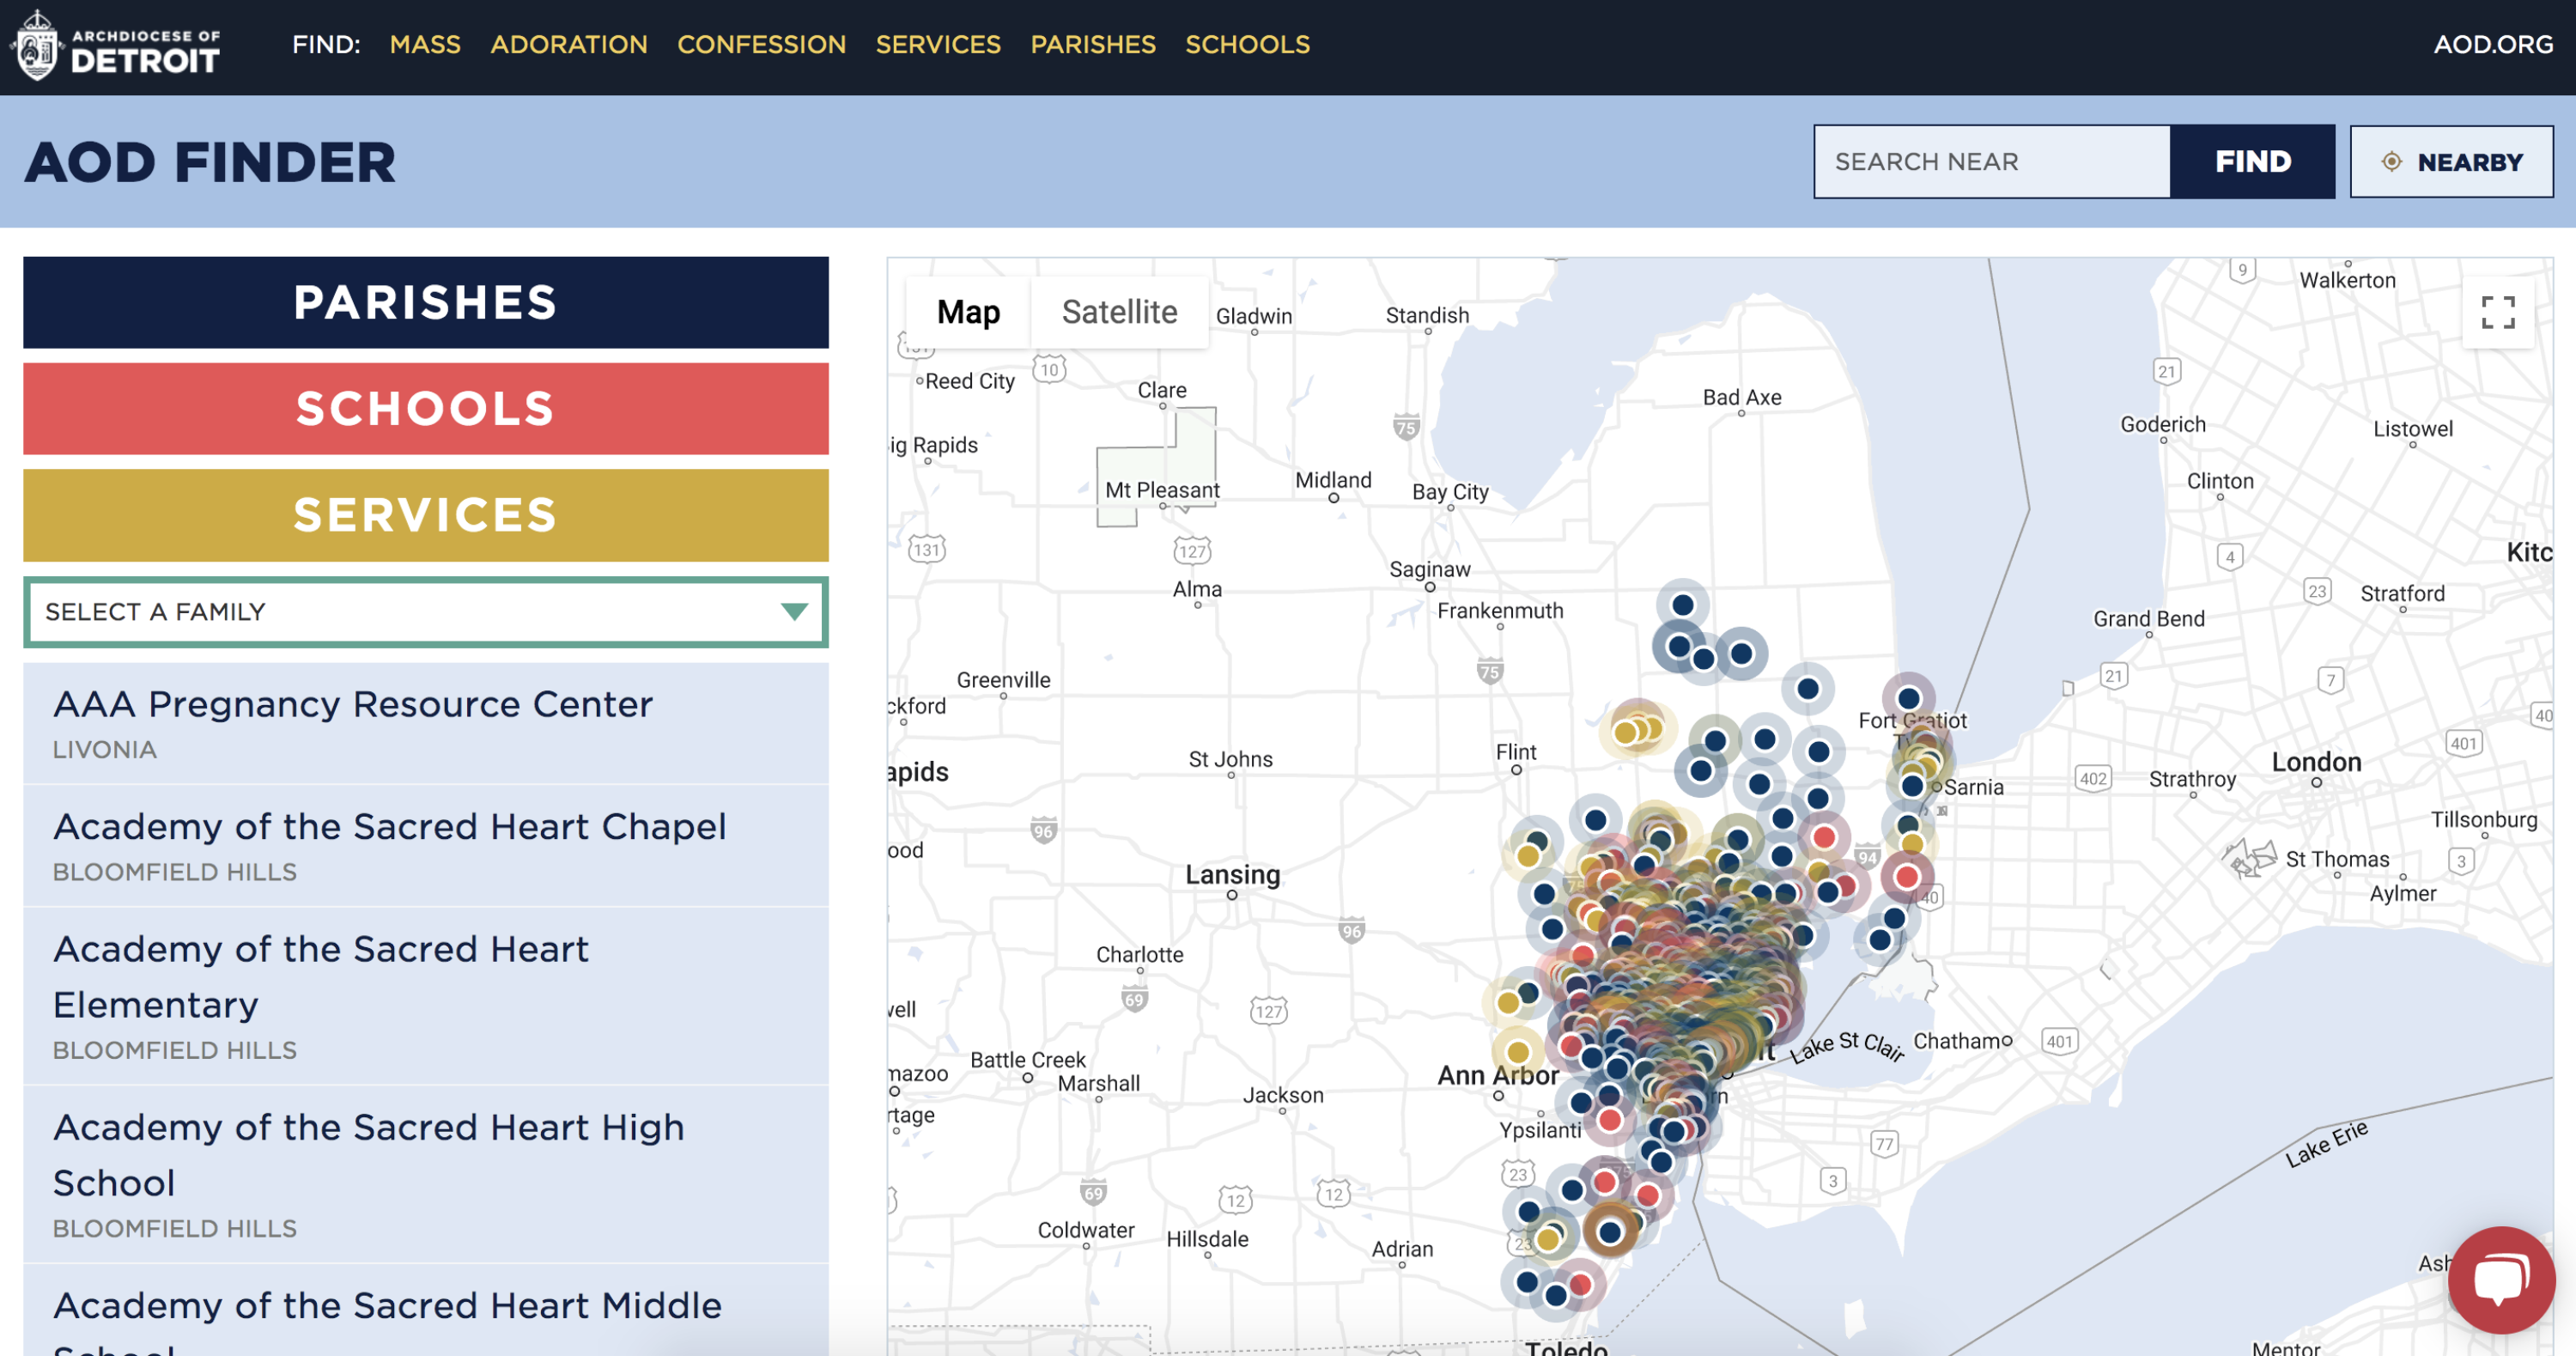The width and height of the screenshot is (2576, 1356).
Task: Click the green dropdown arrow for families
Action: coord(794,611)
